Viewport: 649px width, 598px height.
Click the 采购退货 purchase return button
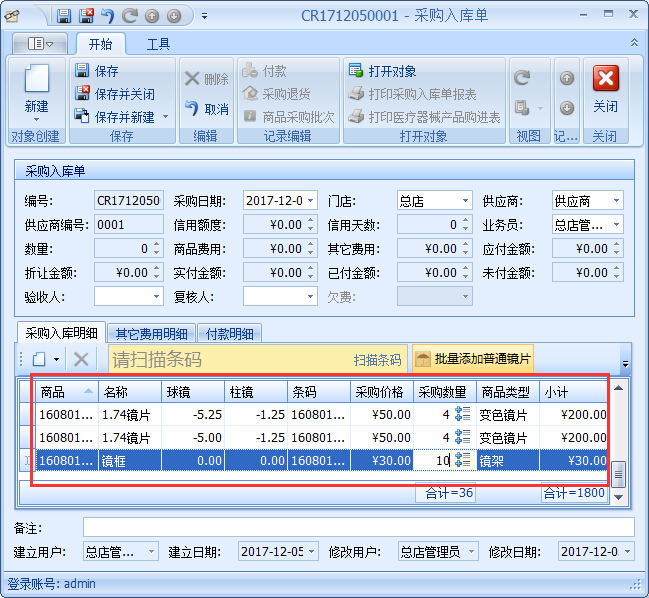pyautogui.click(x=276, y=94)
